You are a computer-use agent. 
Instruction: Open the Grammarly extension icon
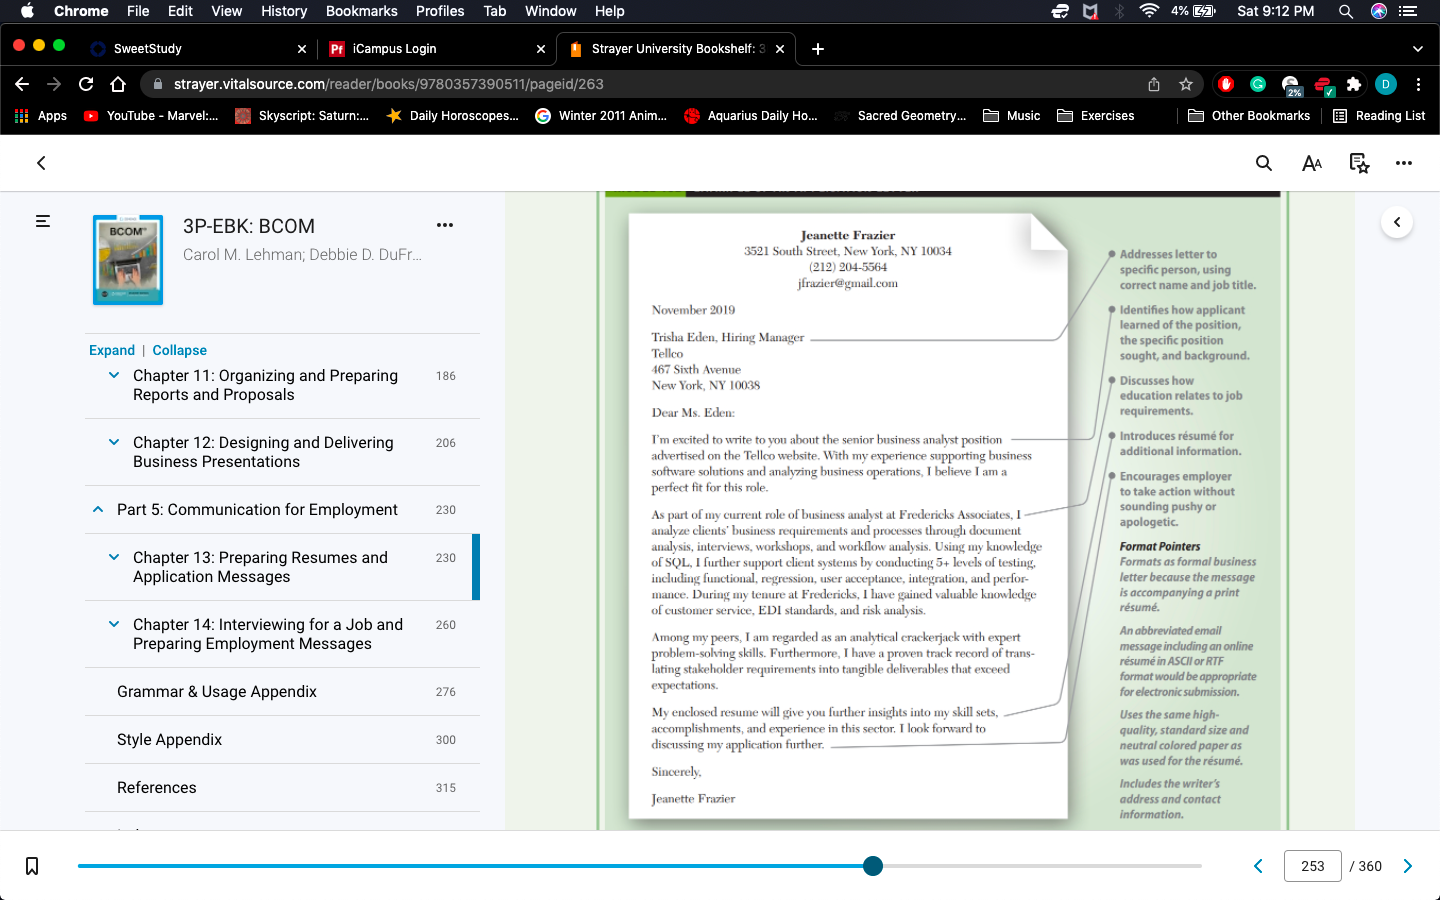pyautogui.click(x=1258, y=84)
